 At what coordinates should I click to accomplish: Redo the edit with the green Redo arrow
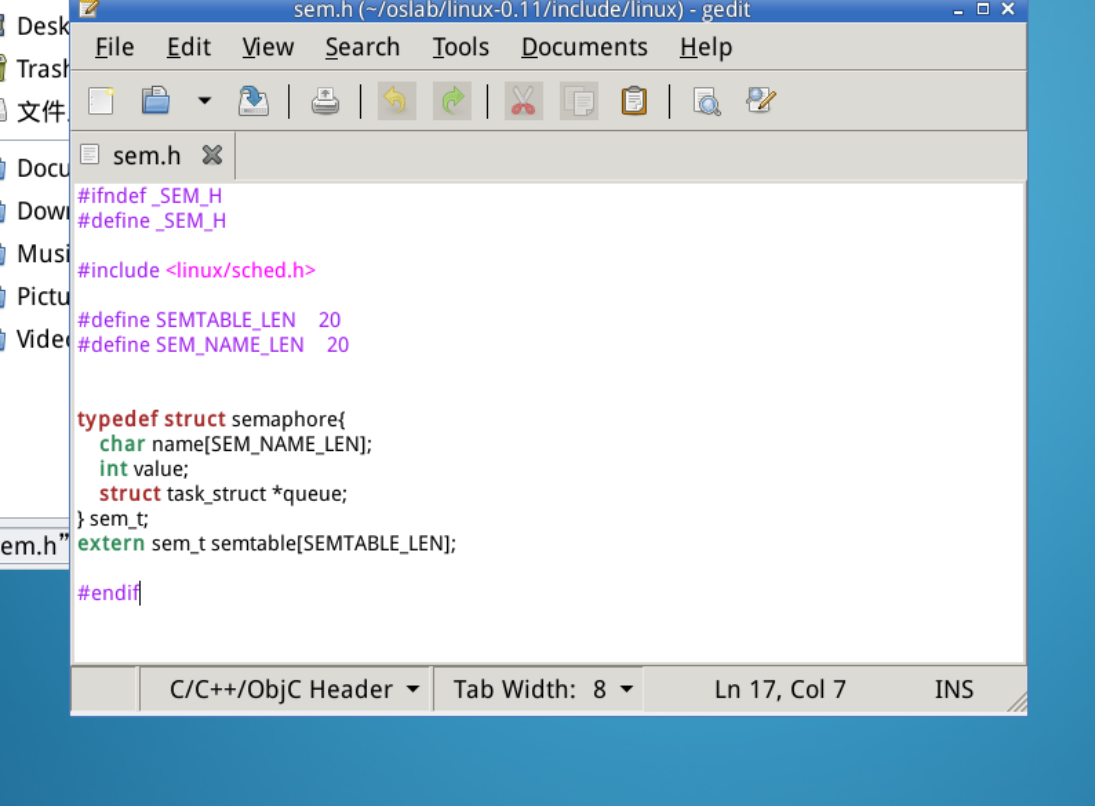click(452, 101)
